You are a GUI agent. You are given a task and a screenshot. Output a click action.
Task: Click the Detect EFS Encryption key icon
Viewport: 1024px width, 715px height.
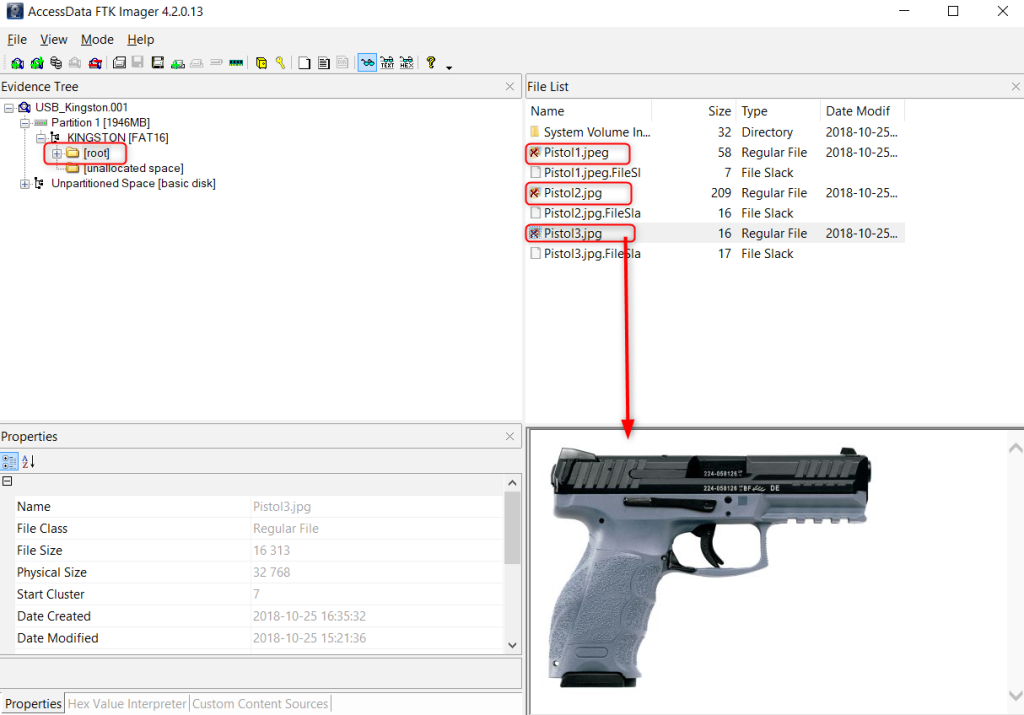(280, 63)
